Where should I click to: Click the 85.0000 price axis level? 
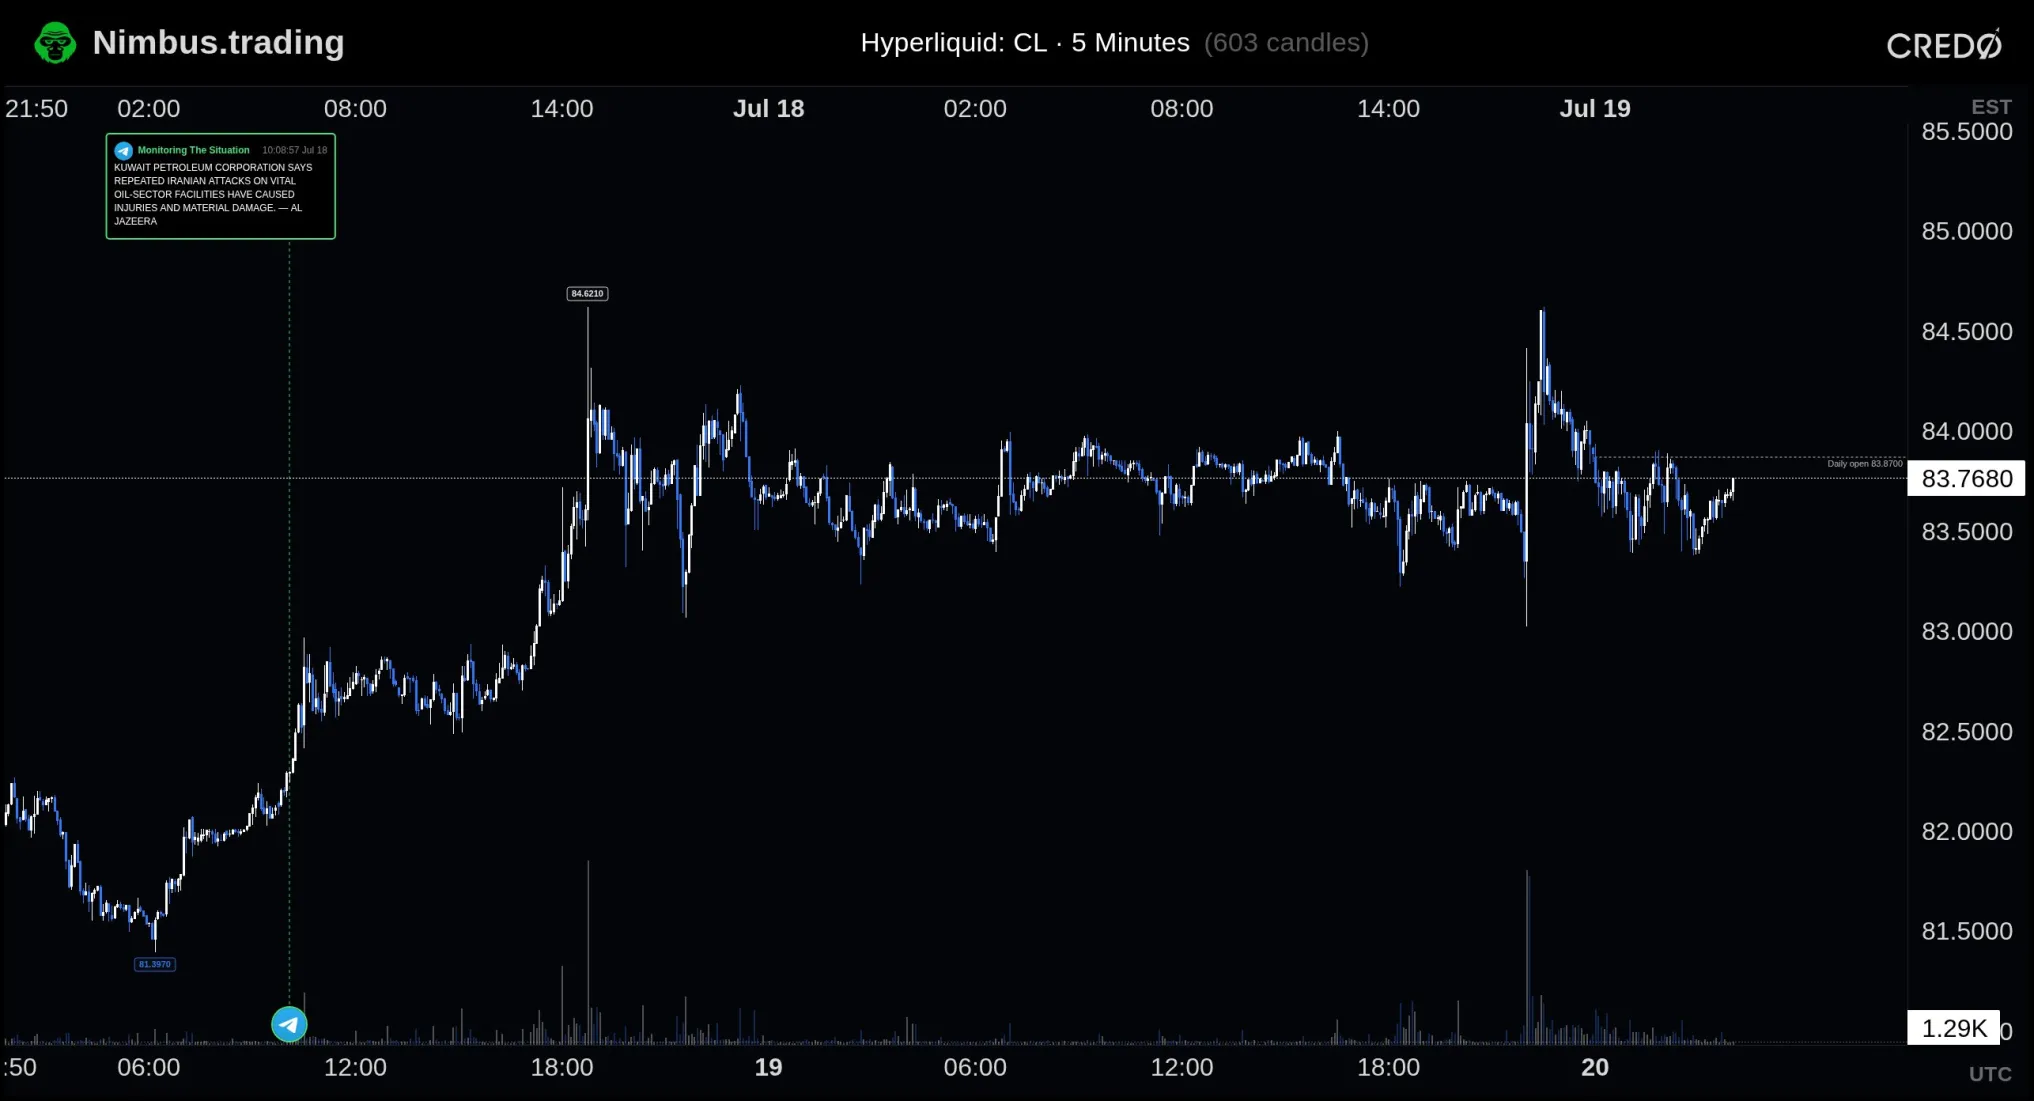(1966, 231)
